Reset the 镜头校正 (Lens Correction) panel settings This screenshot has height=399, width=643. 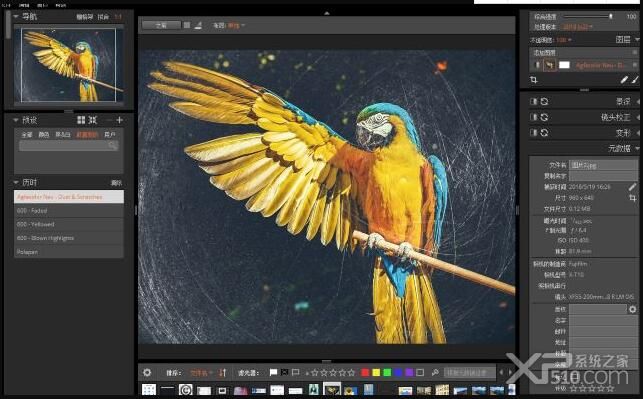[544, 117]
